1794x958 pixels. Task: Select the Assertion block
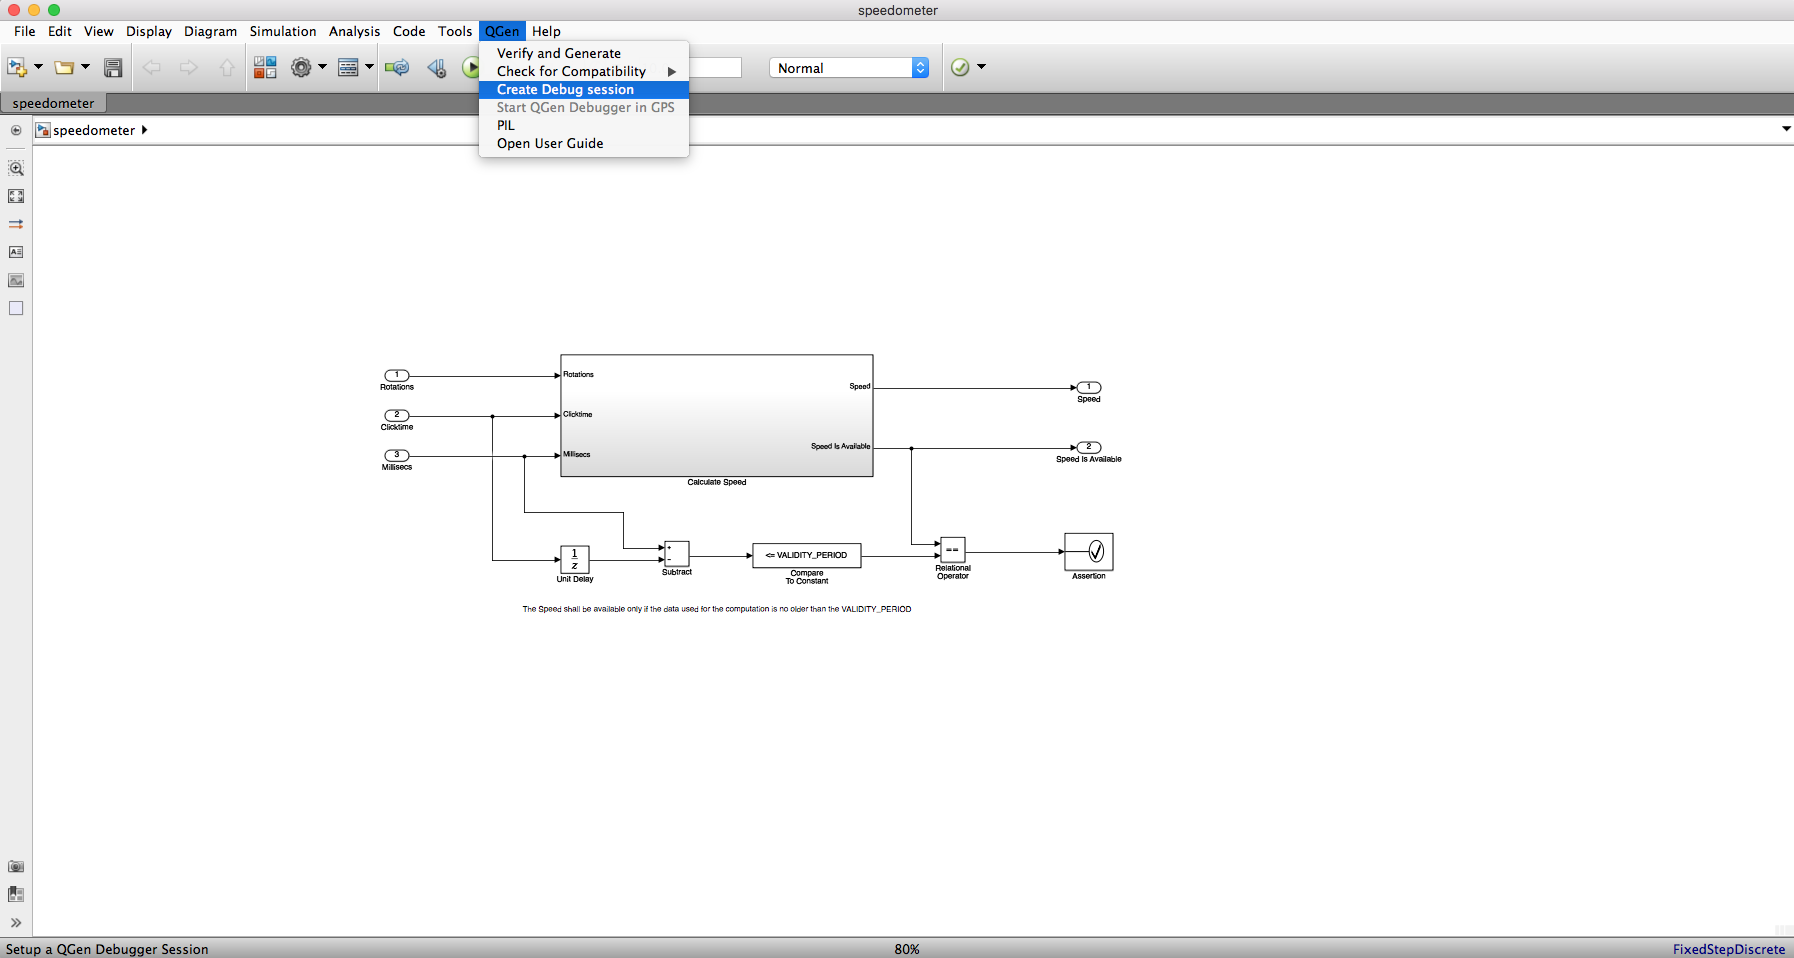coord(1089,551)
